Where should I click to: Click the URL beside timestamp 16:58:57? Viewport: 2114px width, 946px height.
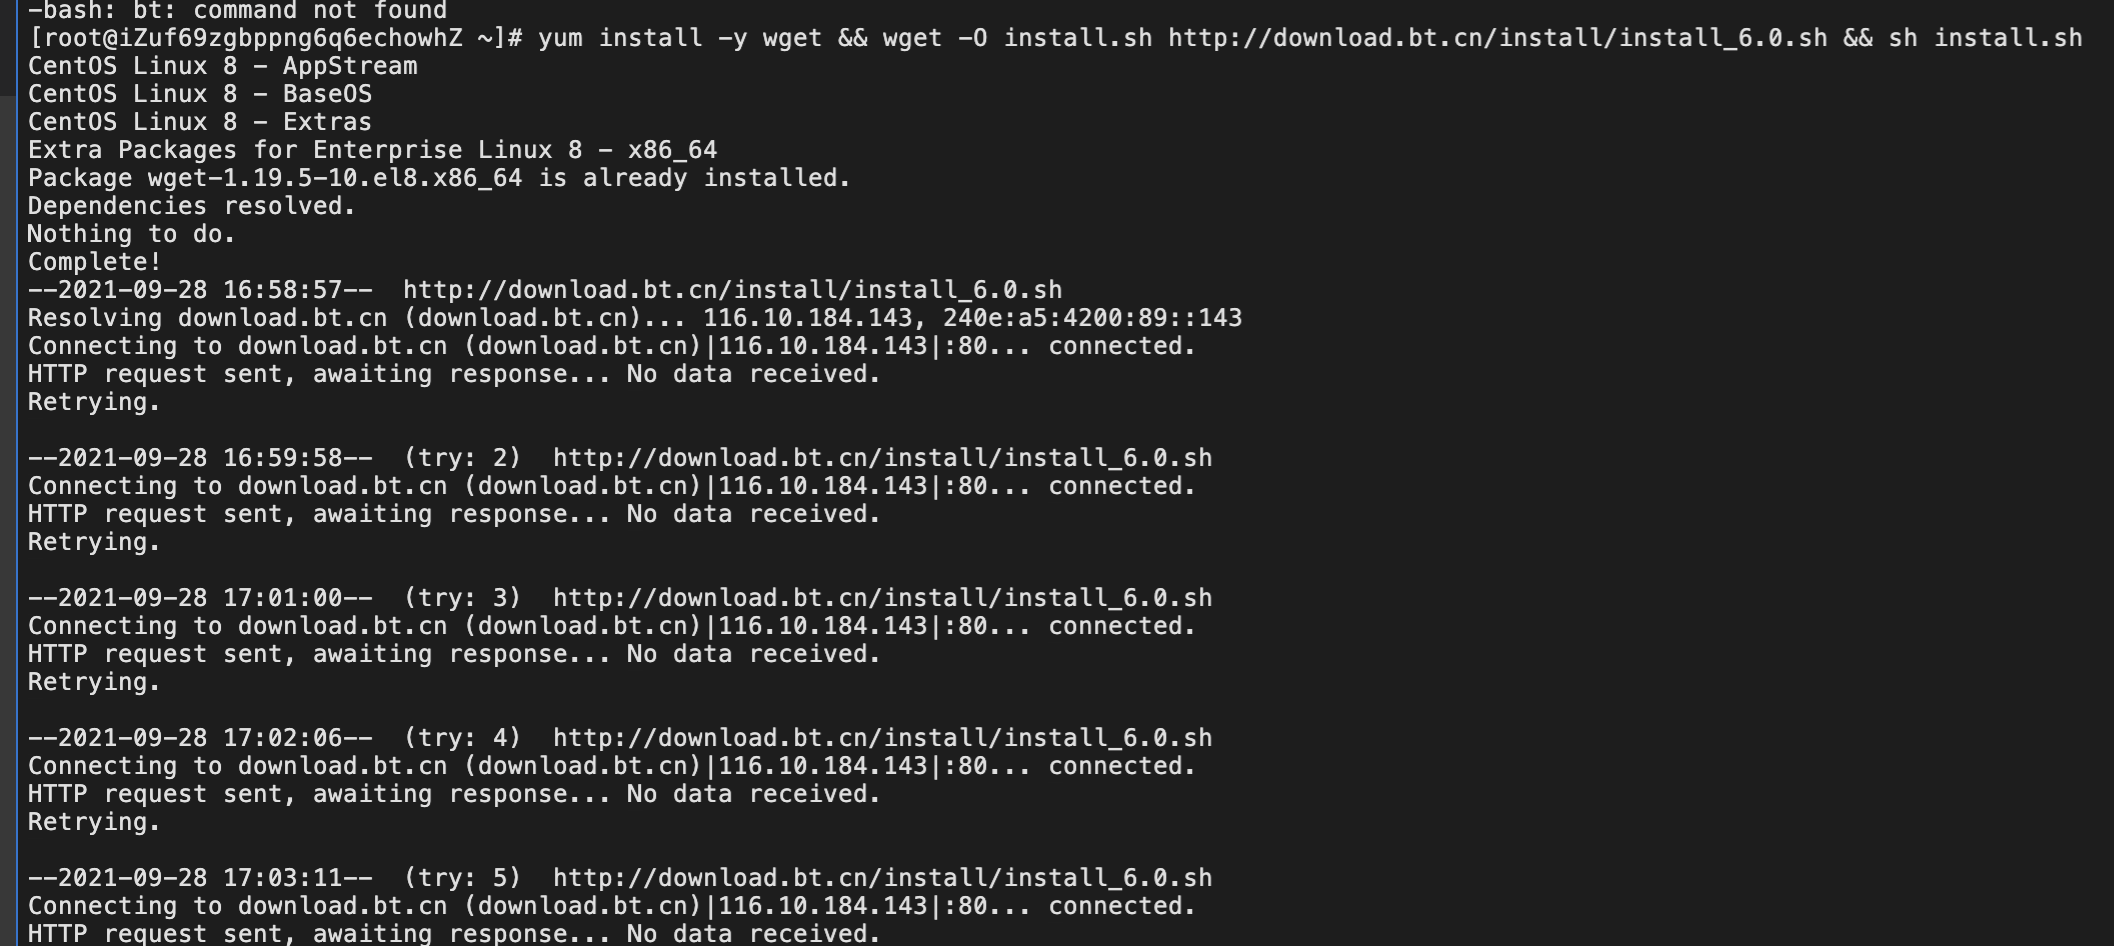point(732,290)
